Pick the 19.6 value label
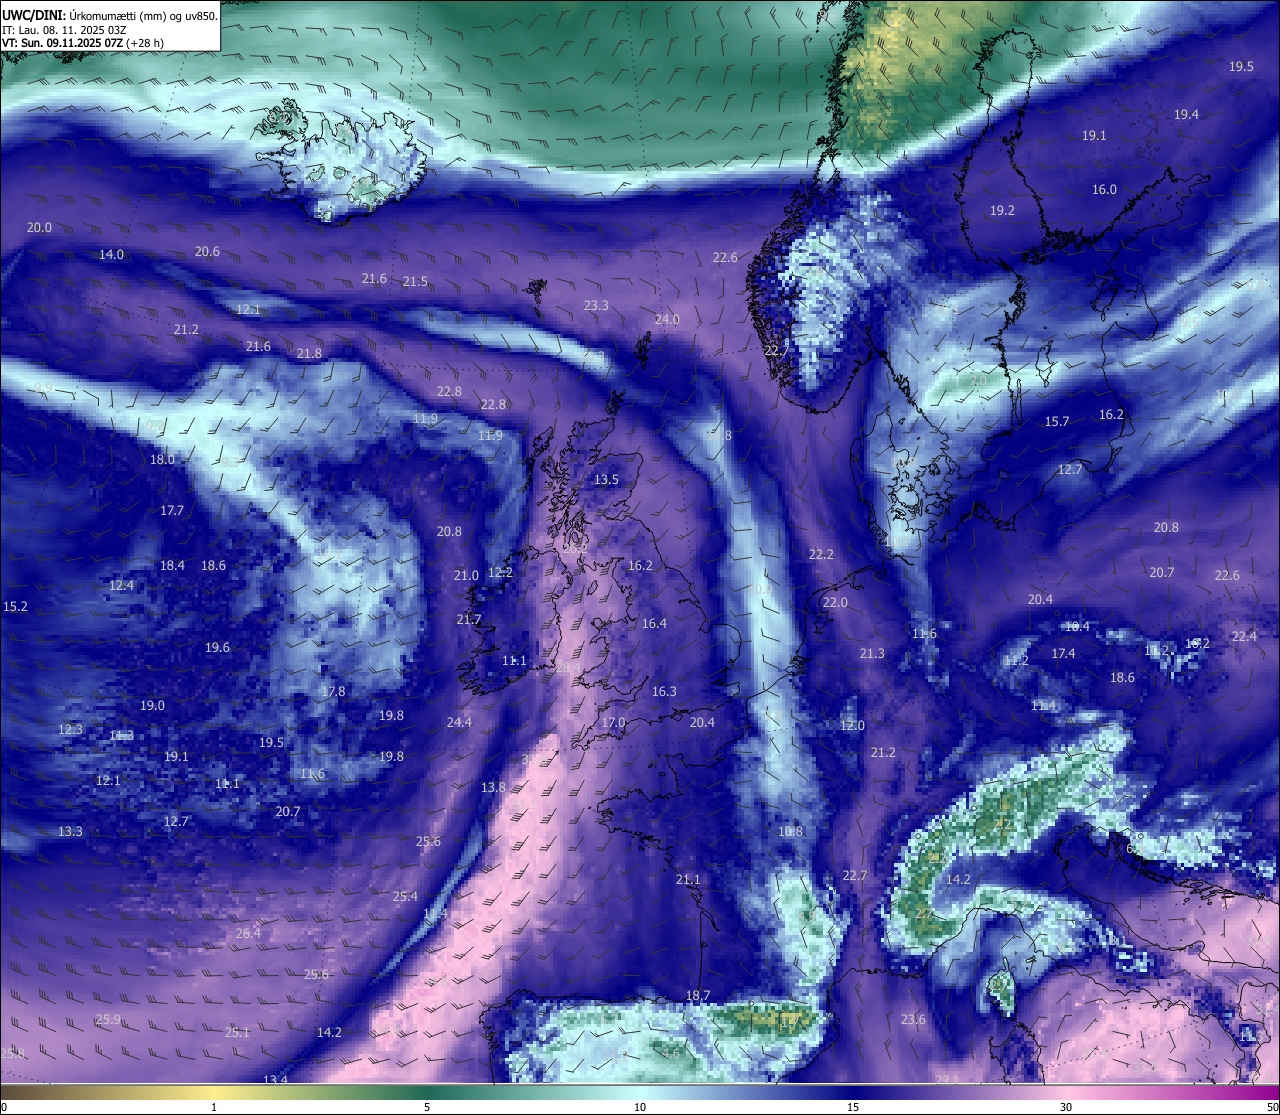The width and height of the screenshot is (1280, 1115). 217,648
